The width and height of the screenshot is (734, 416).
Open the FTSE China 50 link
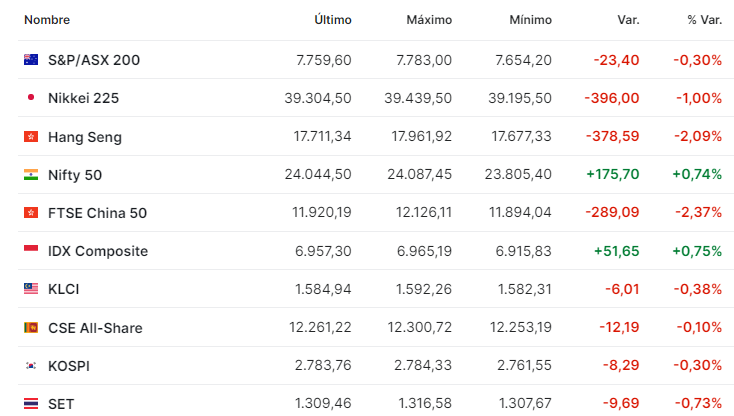[x=97, y=213]
